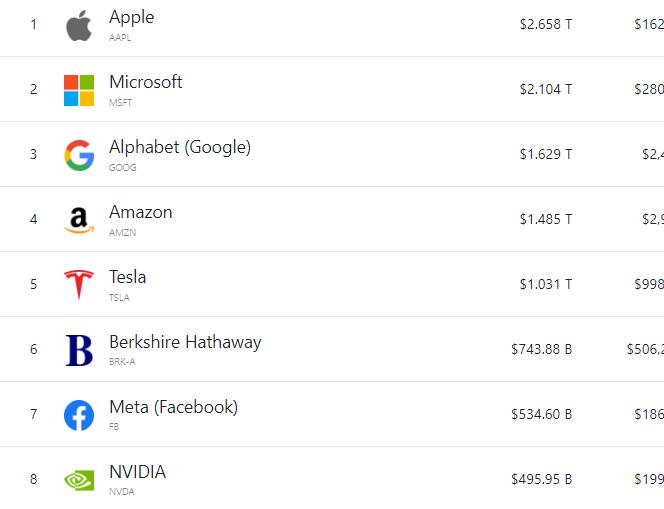Open the NVIDIA company page
This screenshot has width=664, height=509.
(x=137, y=472)
